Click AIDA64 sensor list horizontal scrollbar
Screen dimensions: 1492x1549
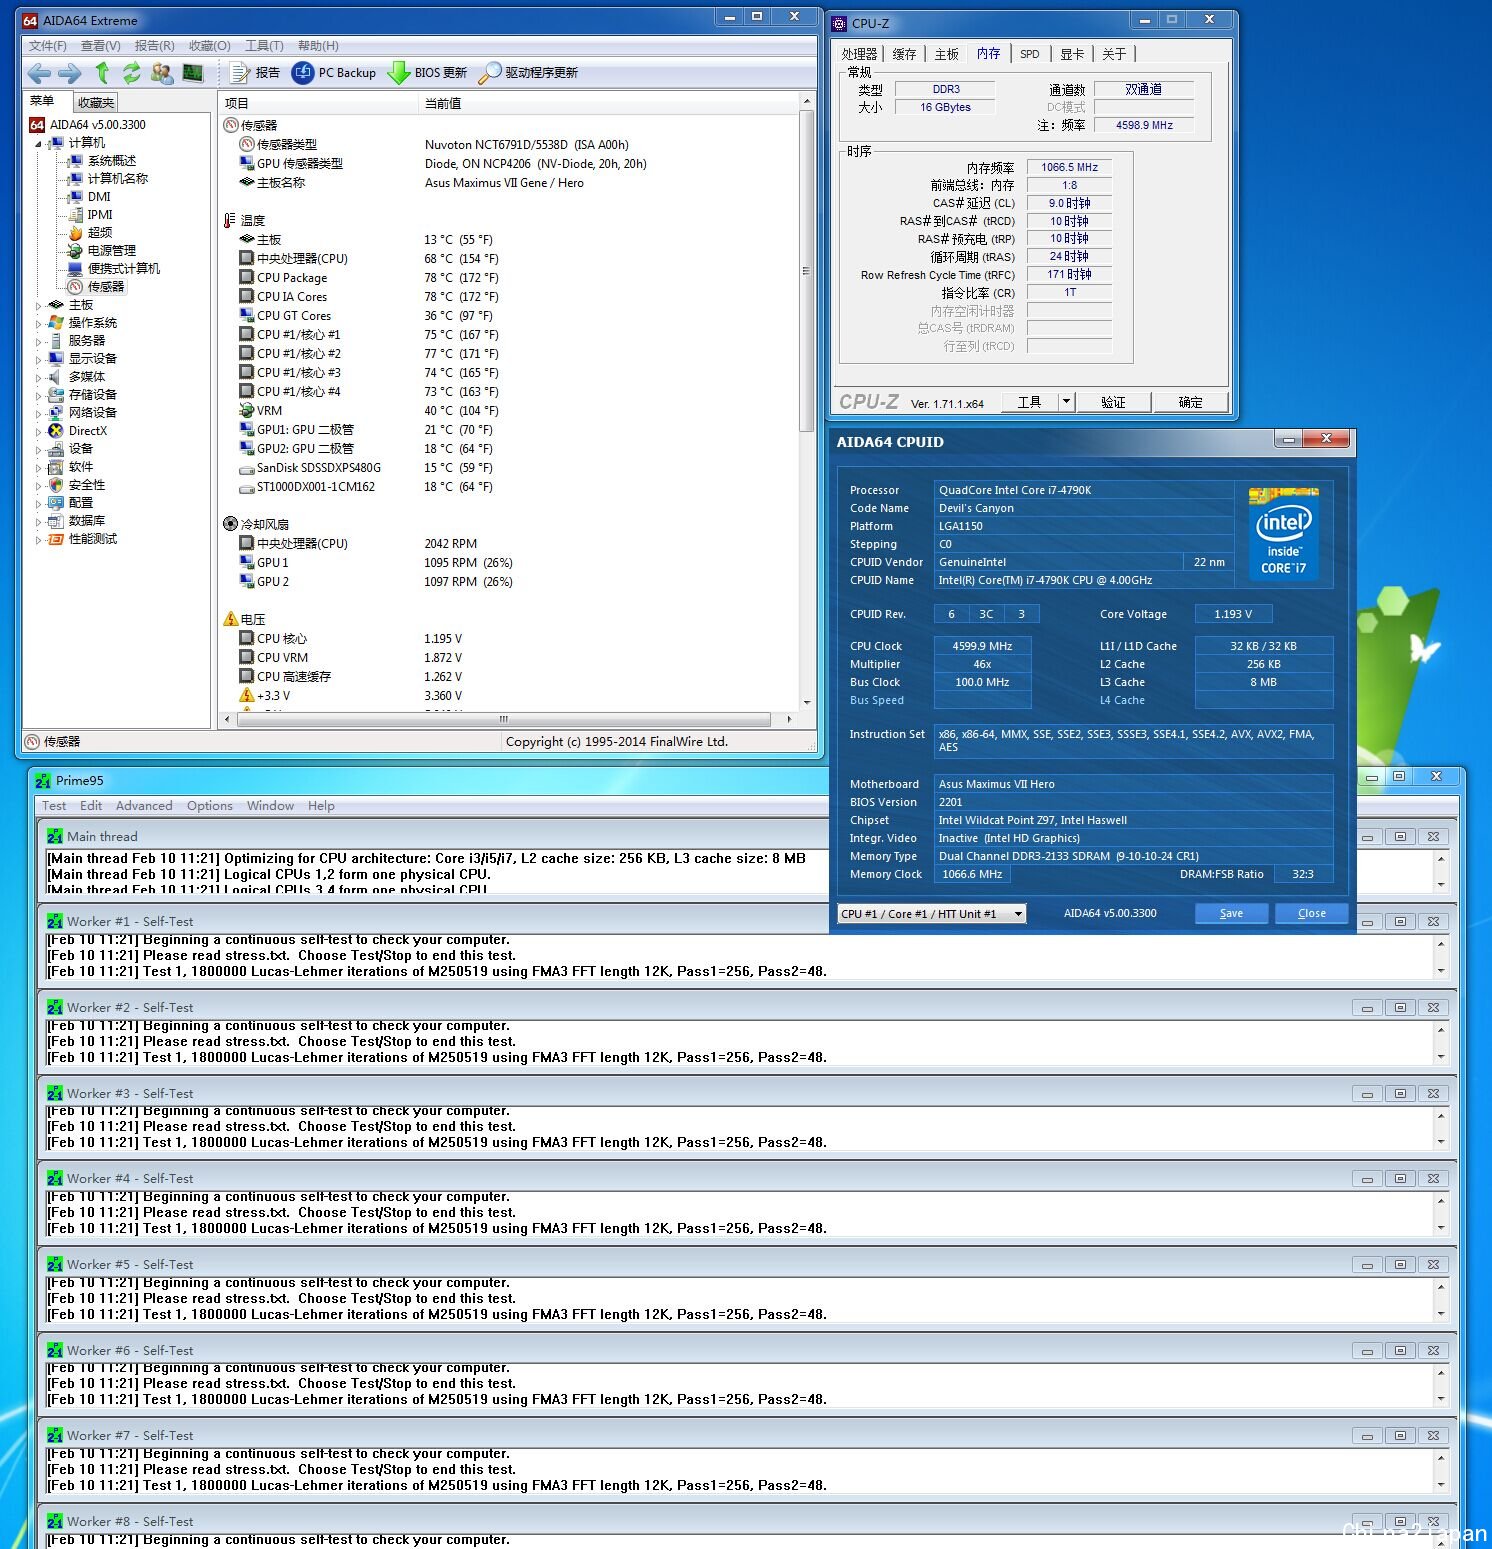click(503, 719)
